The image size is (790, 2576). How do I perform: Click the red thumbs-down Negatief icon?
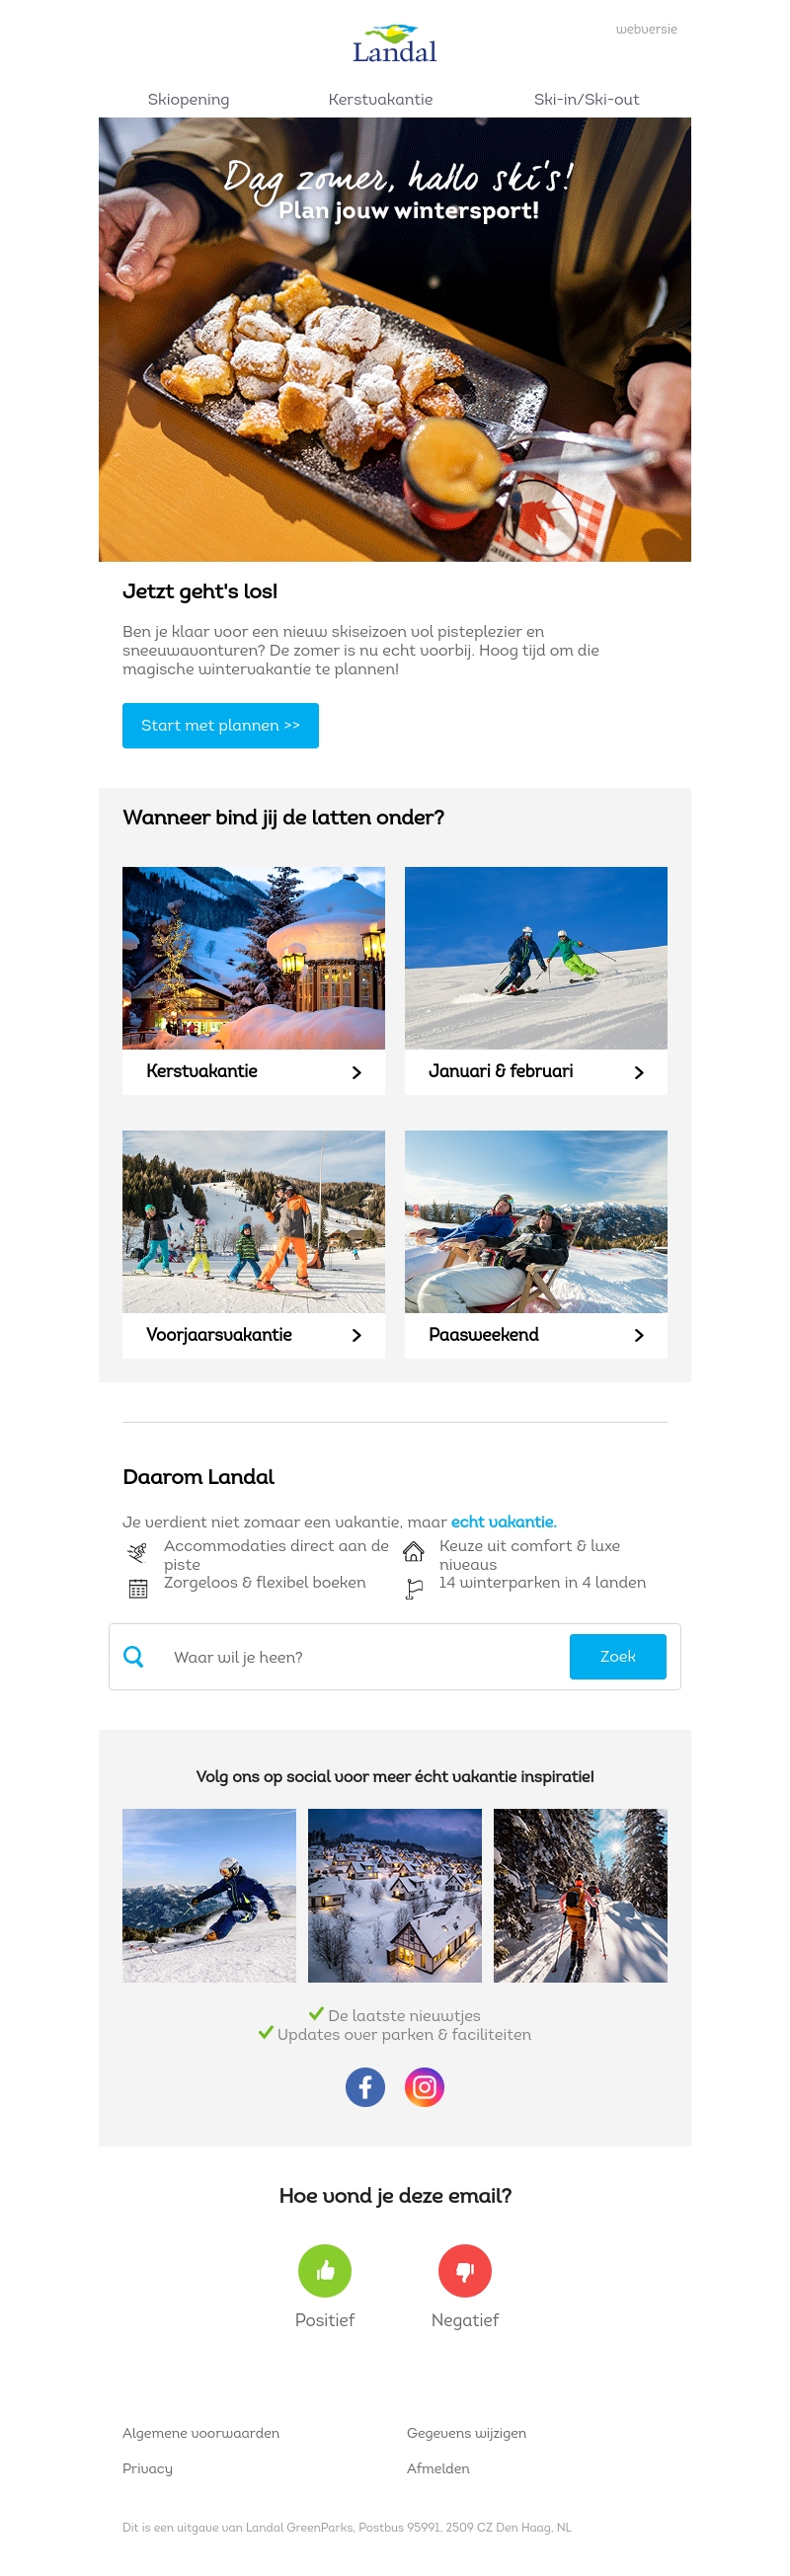pos(465,2270)
